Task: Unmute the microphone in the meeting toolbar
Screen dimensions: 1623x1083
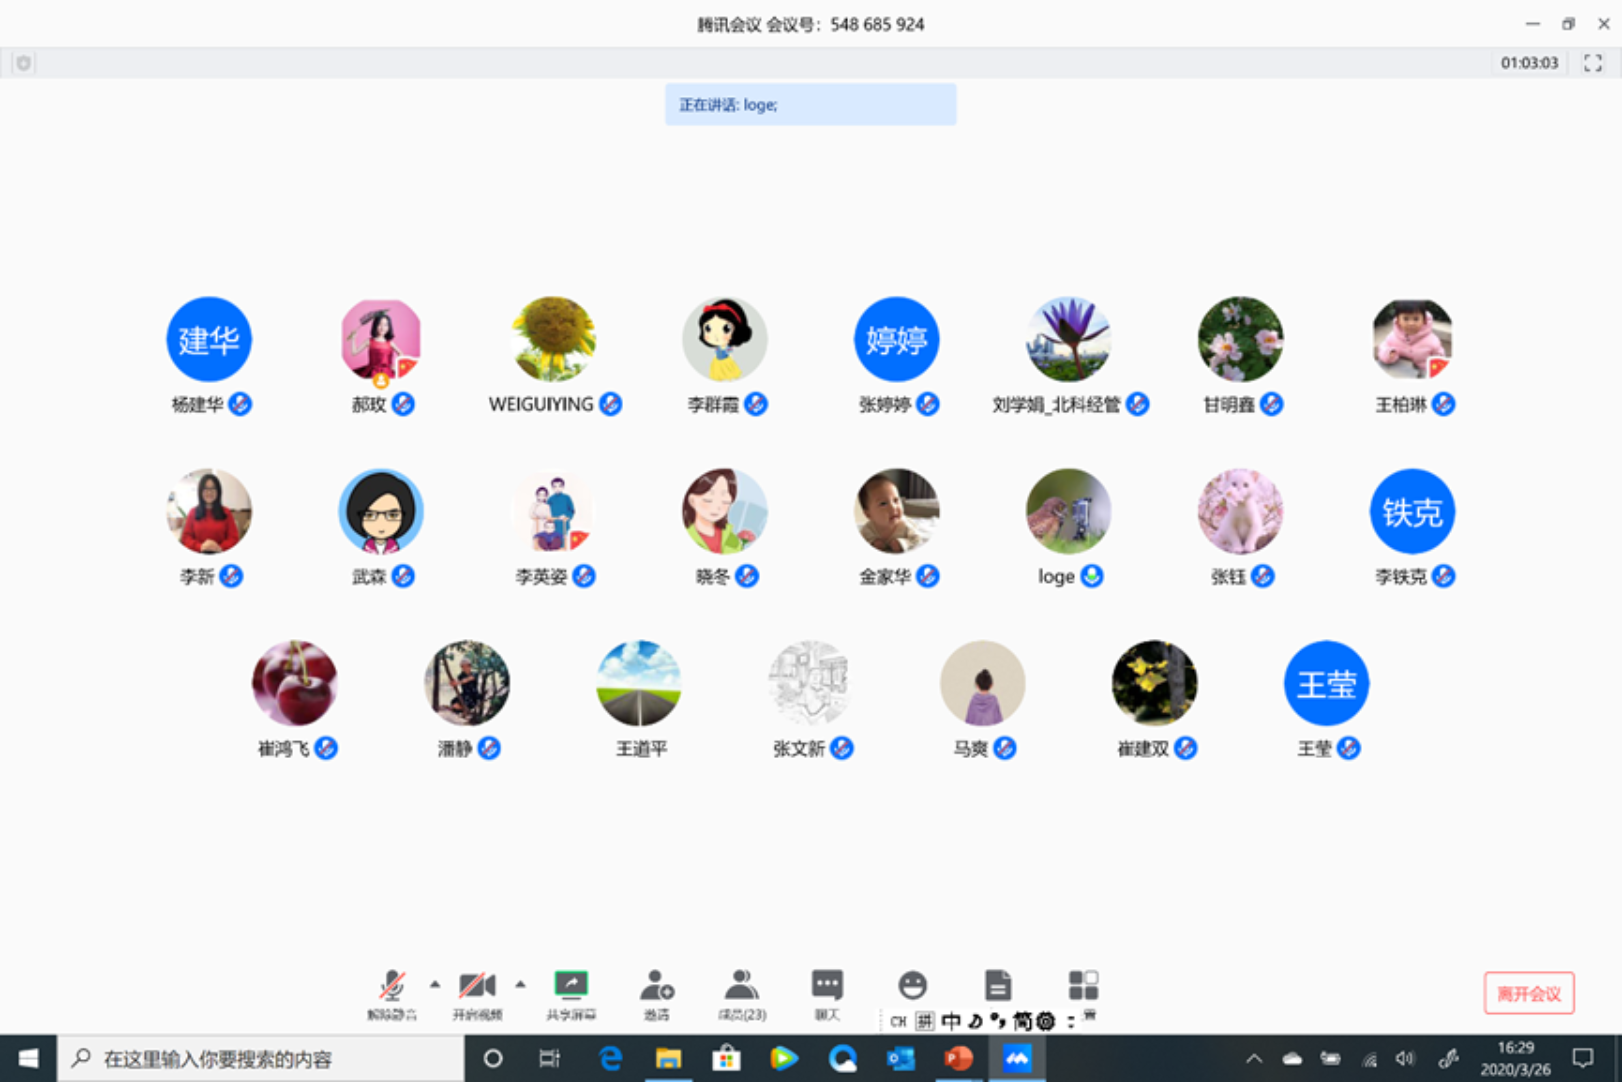Action: tap(392, 988)
